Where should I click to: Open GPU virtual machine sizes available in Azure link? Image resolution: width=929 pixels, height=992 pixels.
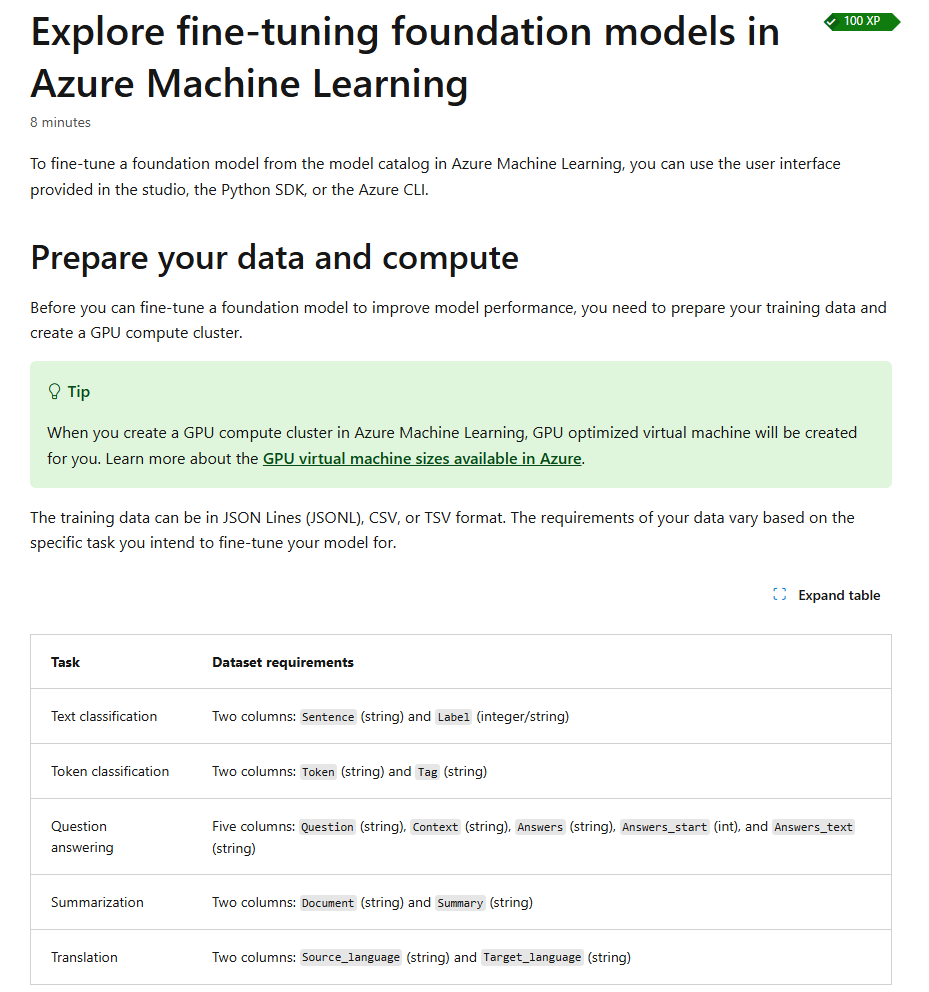421,459
